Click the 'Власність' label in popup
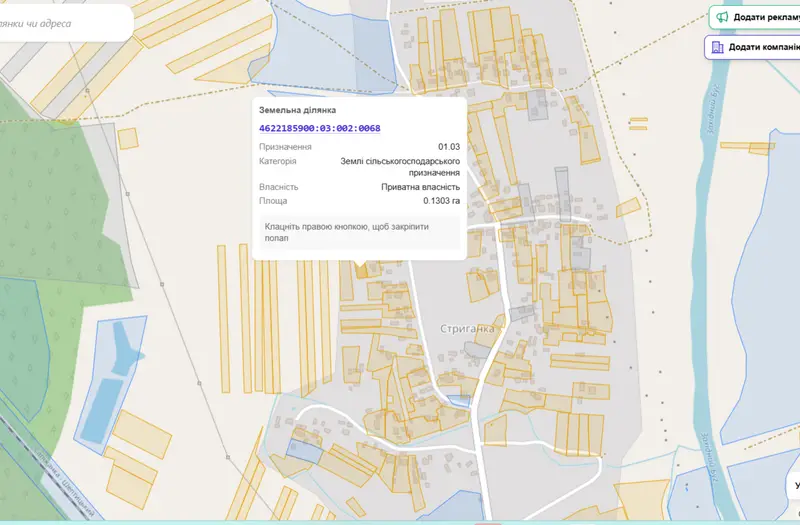The width and height of the screenshot is (800, 525). (x=279, y=187)
